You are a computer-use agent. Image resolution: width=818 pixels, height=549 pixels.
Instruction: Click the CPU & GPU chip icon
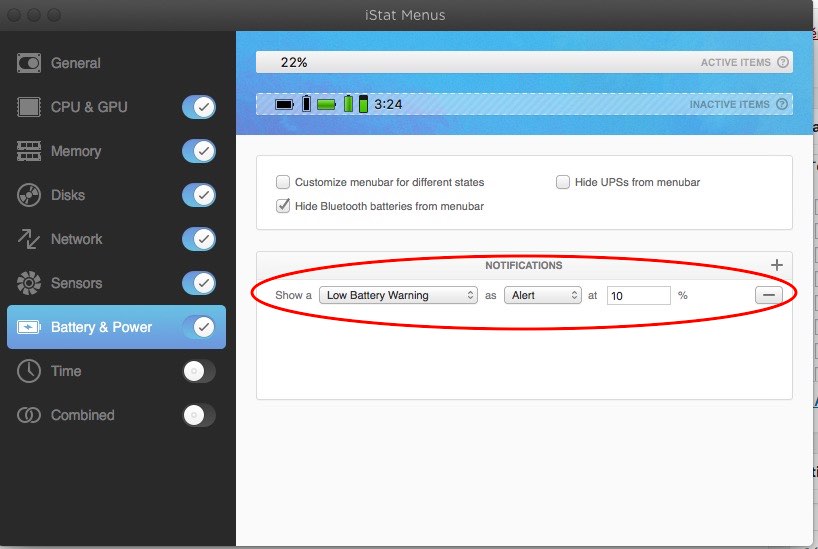coord(29,107)
